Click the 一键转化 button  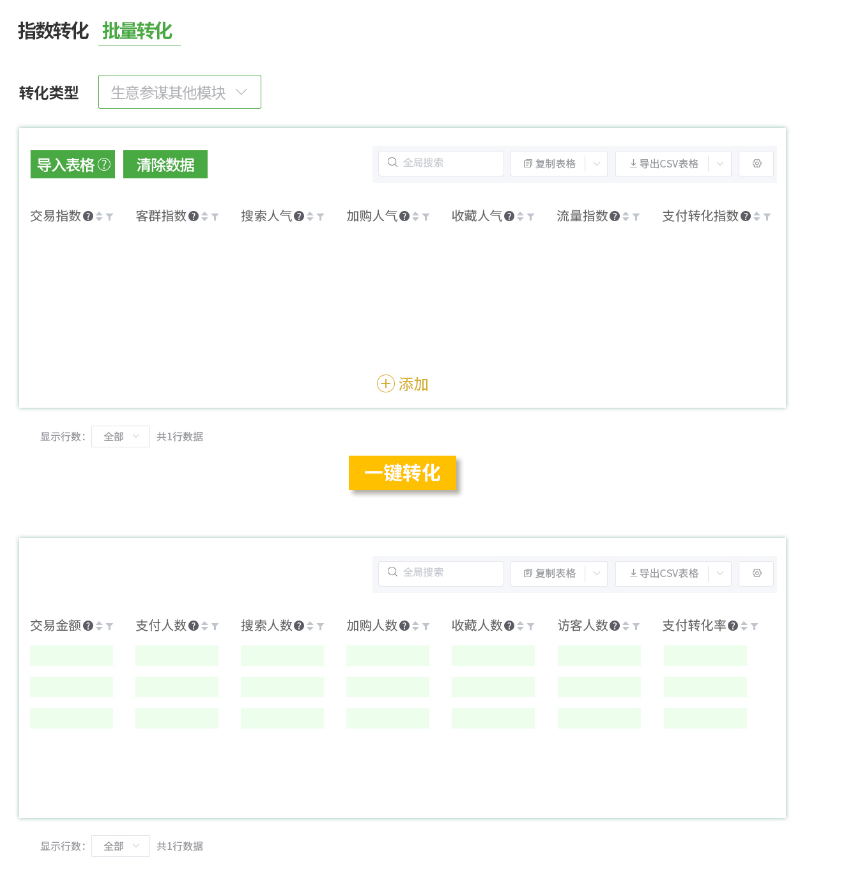[x=402, y=473]
